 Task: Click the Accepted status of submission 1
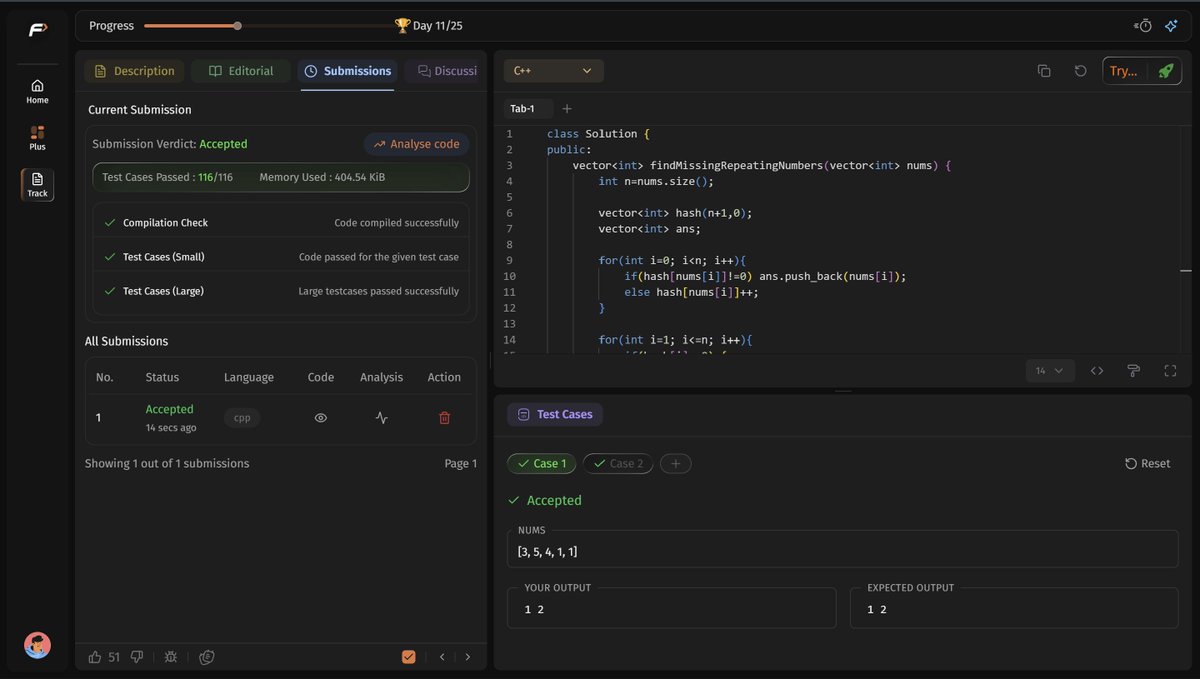[x=170, y=409]
